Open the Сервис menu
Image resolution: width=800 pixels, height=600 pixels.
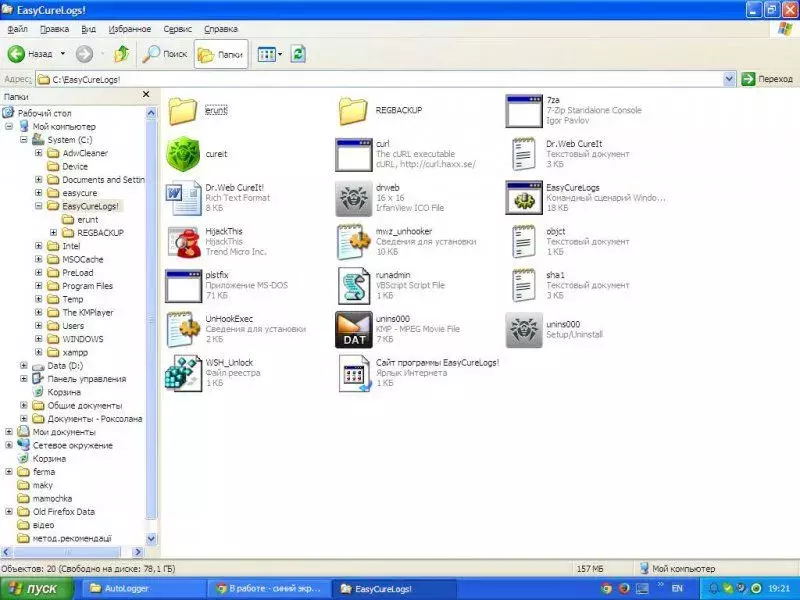click(x=178, y=29)
